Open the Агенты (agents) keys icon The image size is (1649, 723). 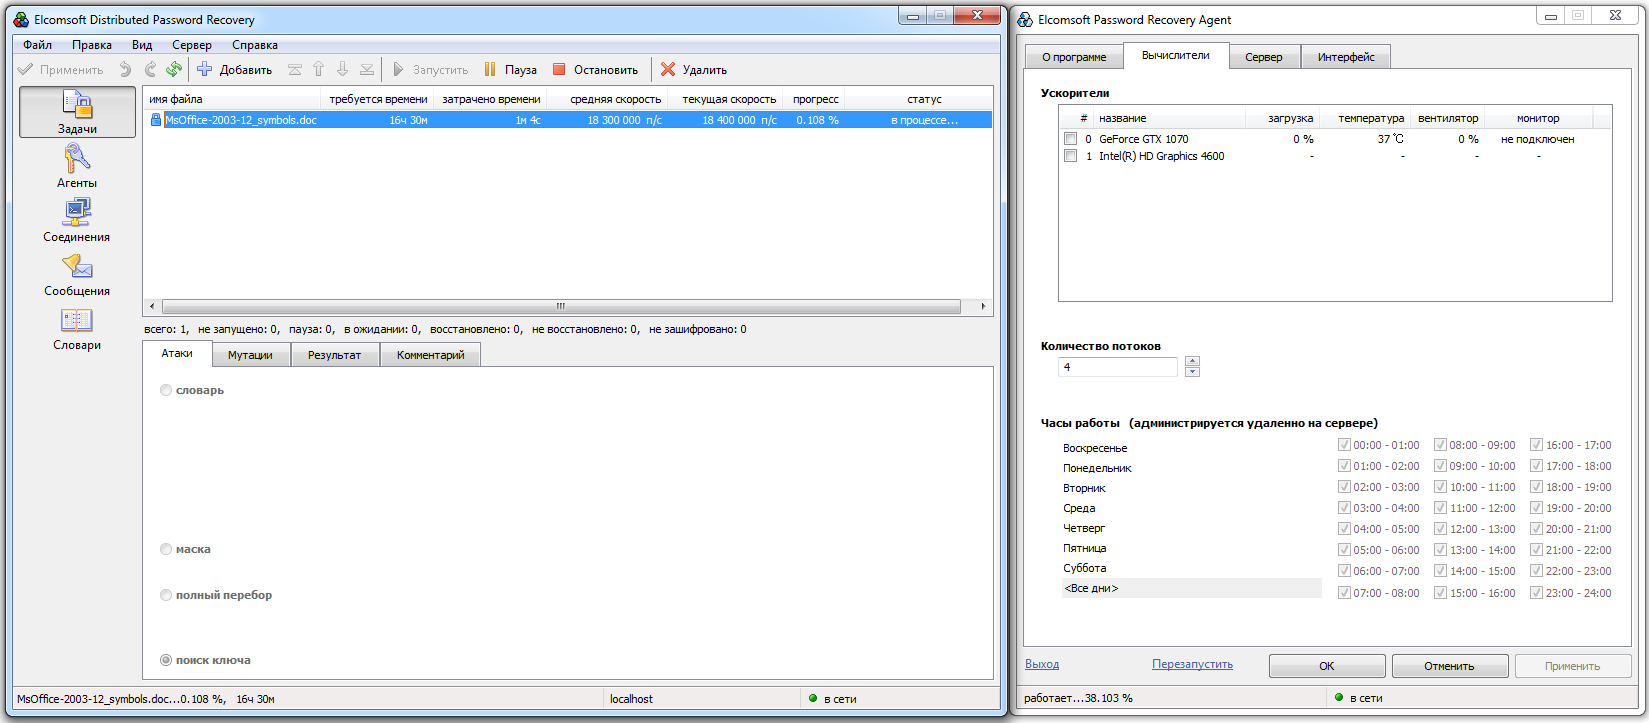pyautogui.click(x=77, y=158)
